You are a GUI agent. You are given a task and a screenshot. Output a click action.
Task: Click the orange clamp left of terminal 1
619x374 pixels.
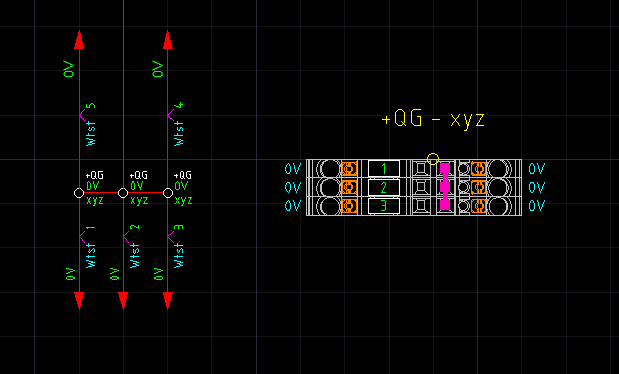coord(349,169)
